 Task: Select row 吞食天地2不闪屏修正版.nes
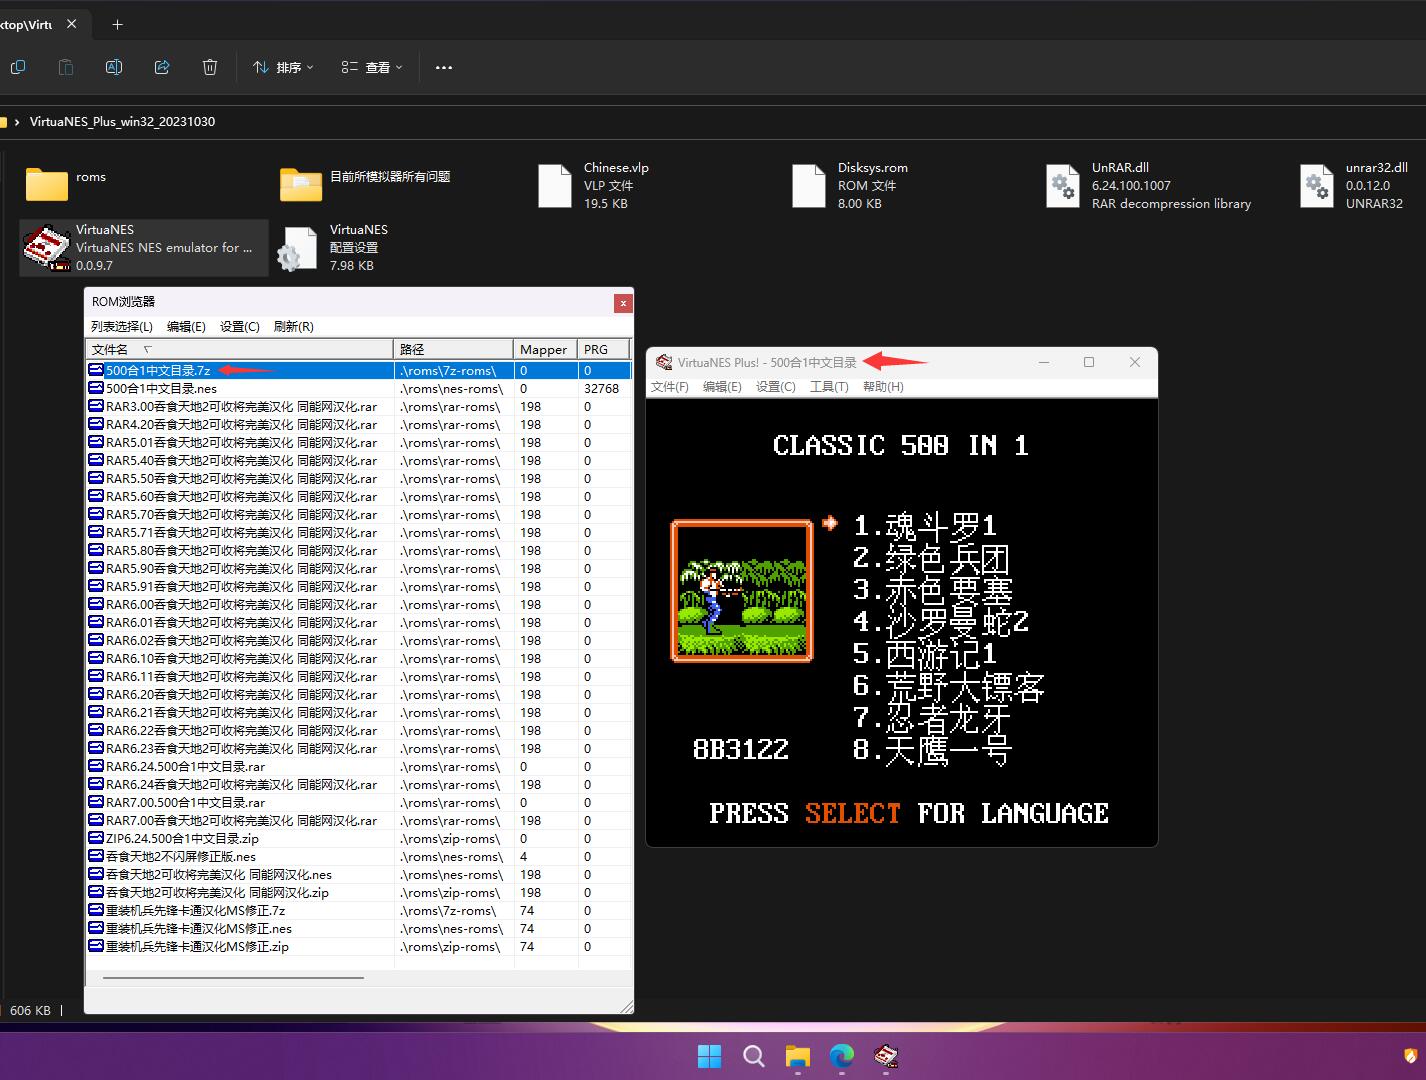[x=358, y=856]
